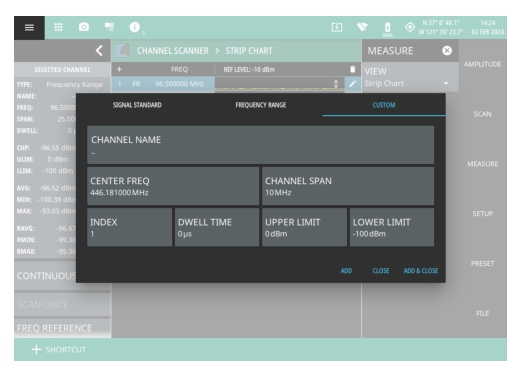521x373 pixels.
Task: Switch to Signal Standard tab
Action: (x=137, y=105)
